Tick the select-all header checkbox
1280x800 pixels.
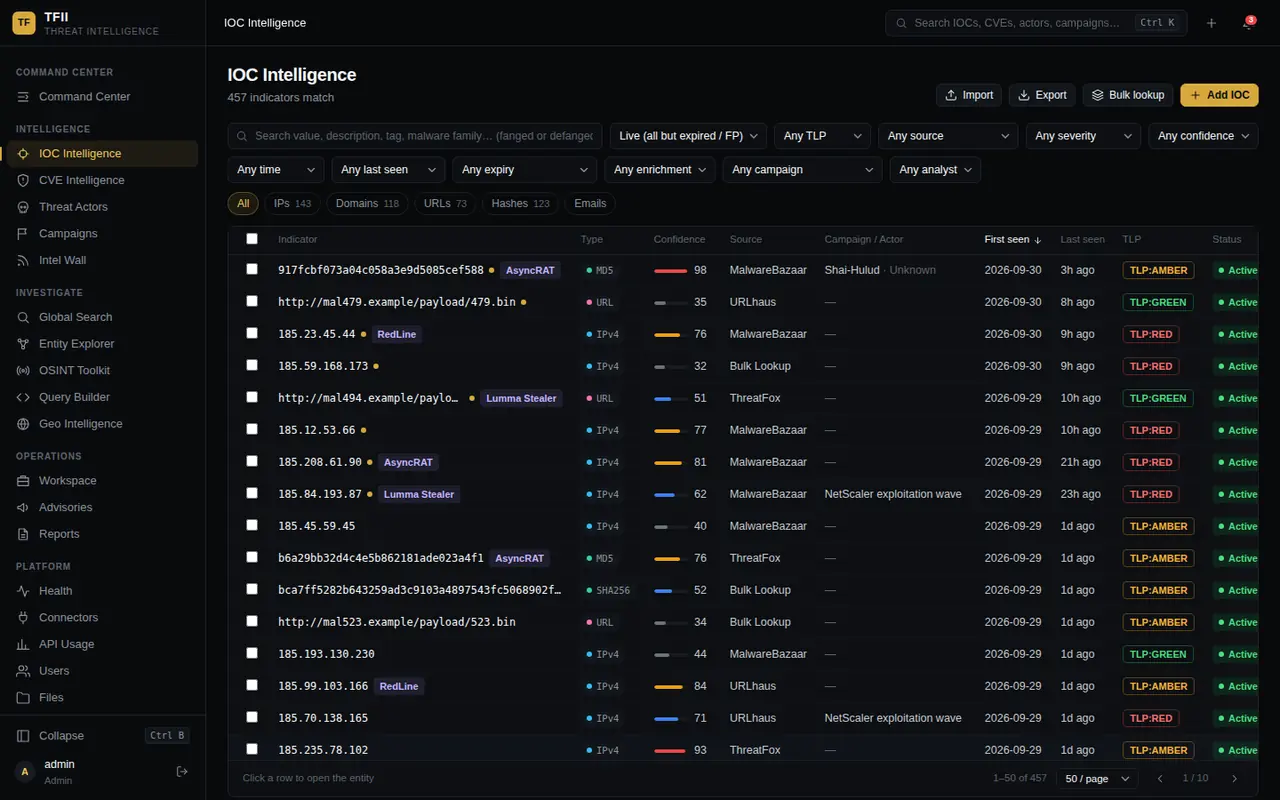[x=252, y=239]
